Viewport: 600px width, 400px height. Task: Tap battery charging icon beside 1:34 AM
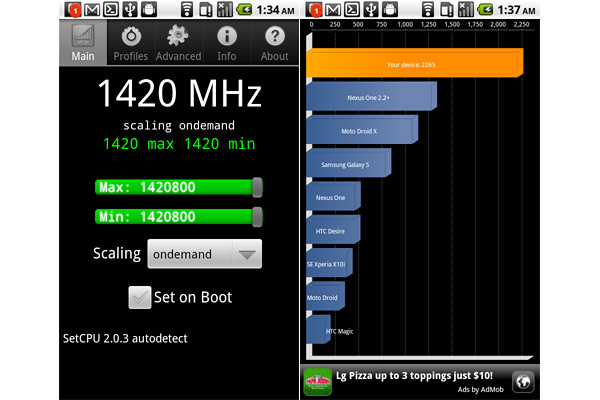click(244, 10)
